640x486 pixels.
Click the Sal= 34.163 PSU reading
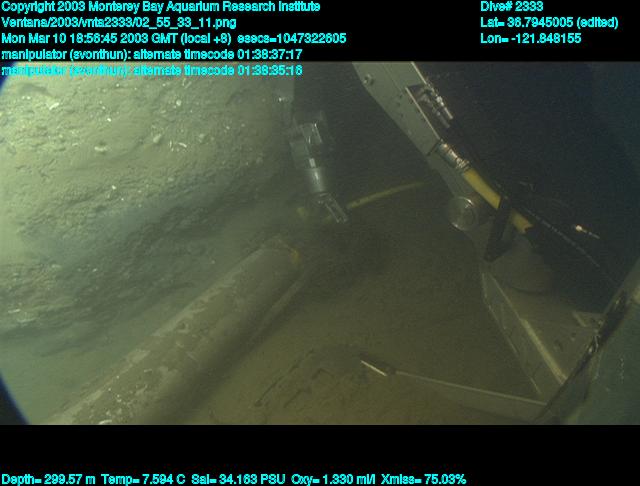pyautogui.click(x=238, y=479)
